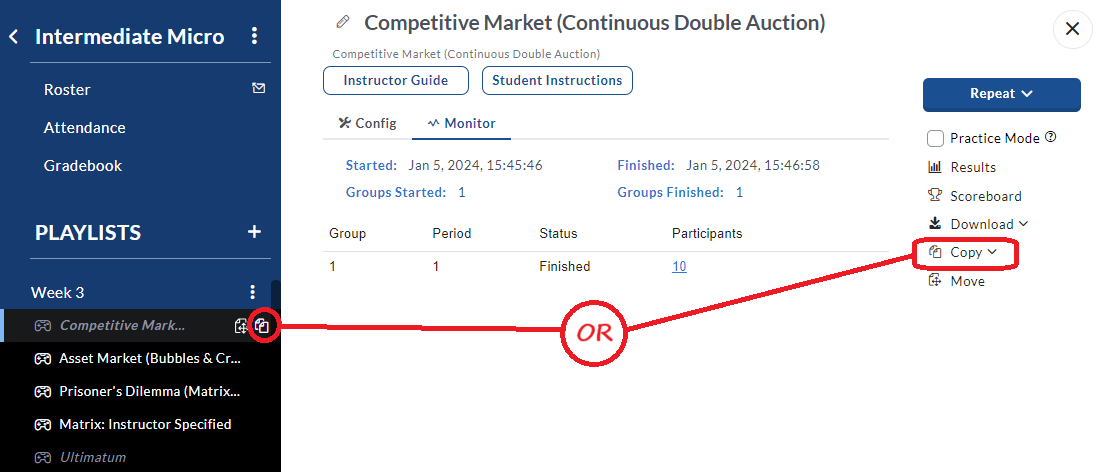Click the pencil edit icon beside the title
Screen dimensions: 1099x472
click(343, 22)
